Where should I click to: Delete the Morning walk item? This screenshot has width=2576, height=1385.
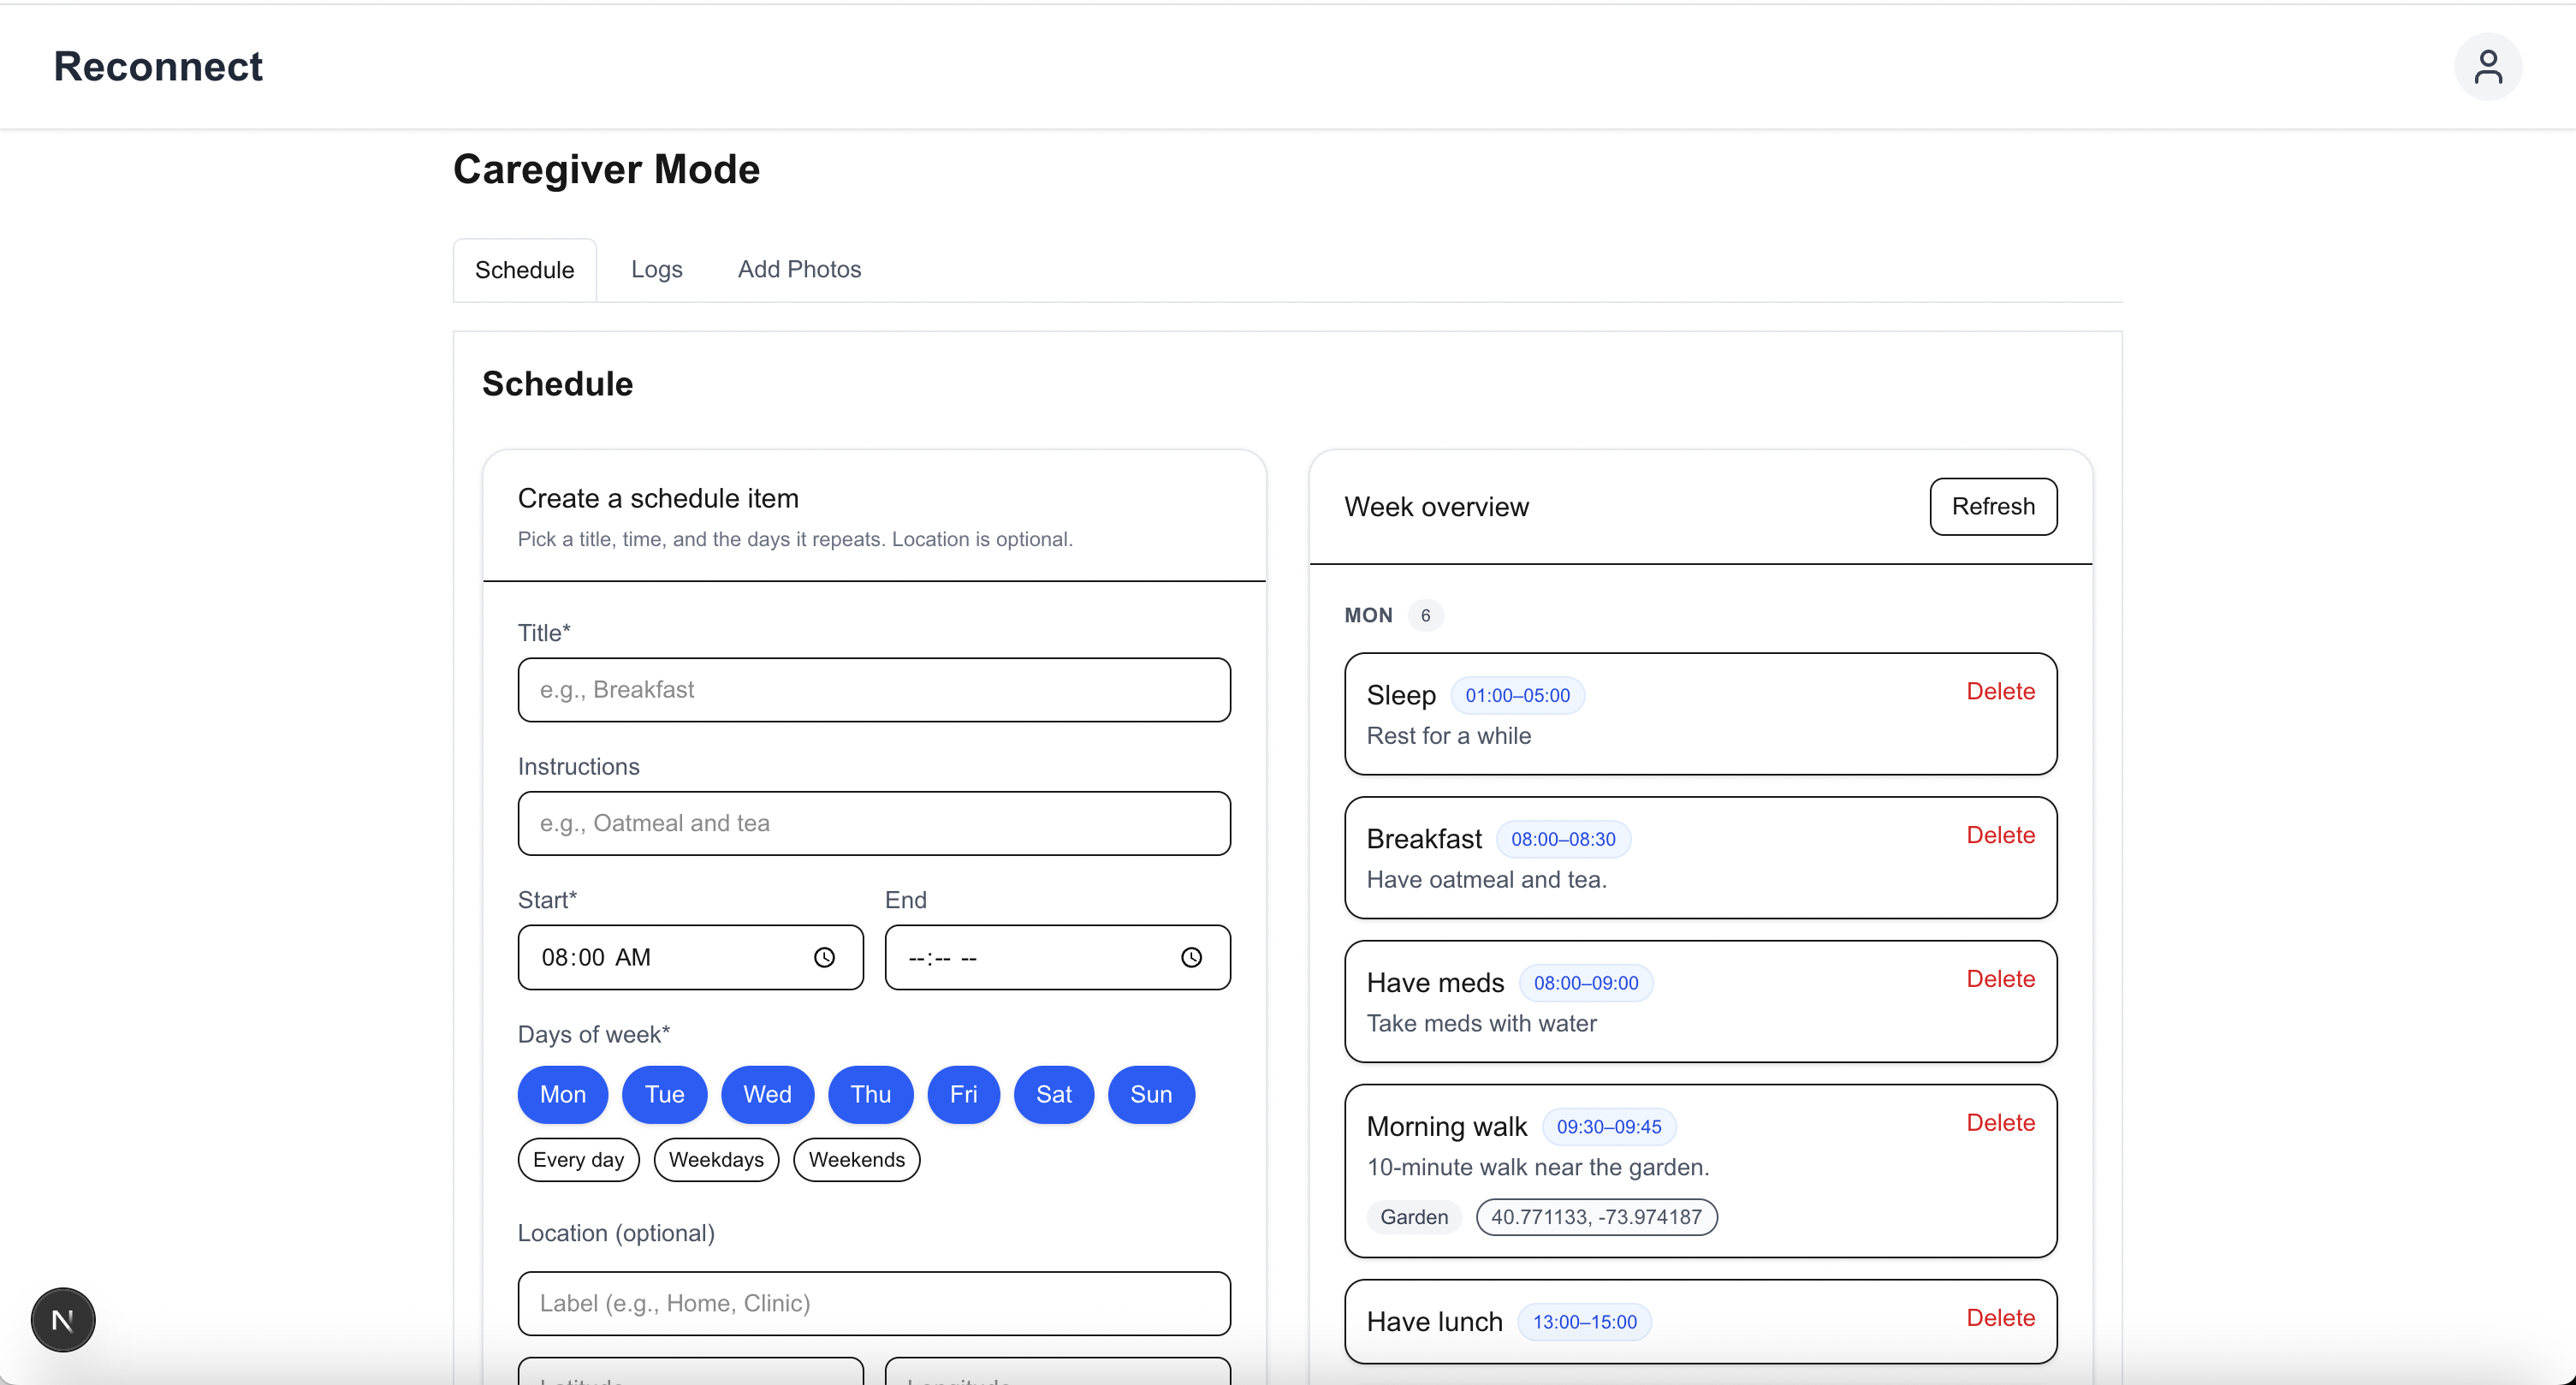[2000, 1122]
